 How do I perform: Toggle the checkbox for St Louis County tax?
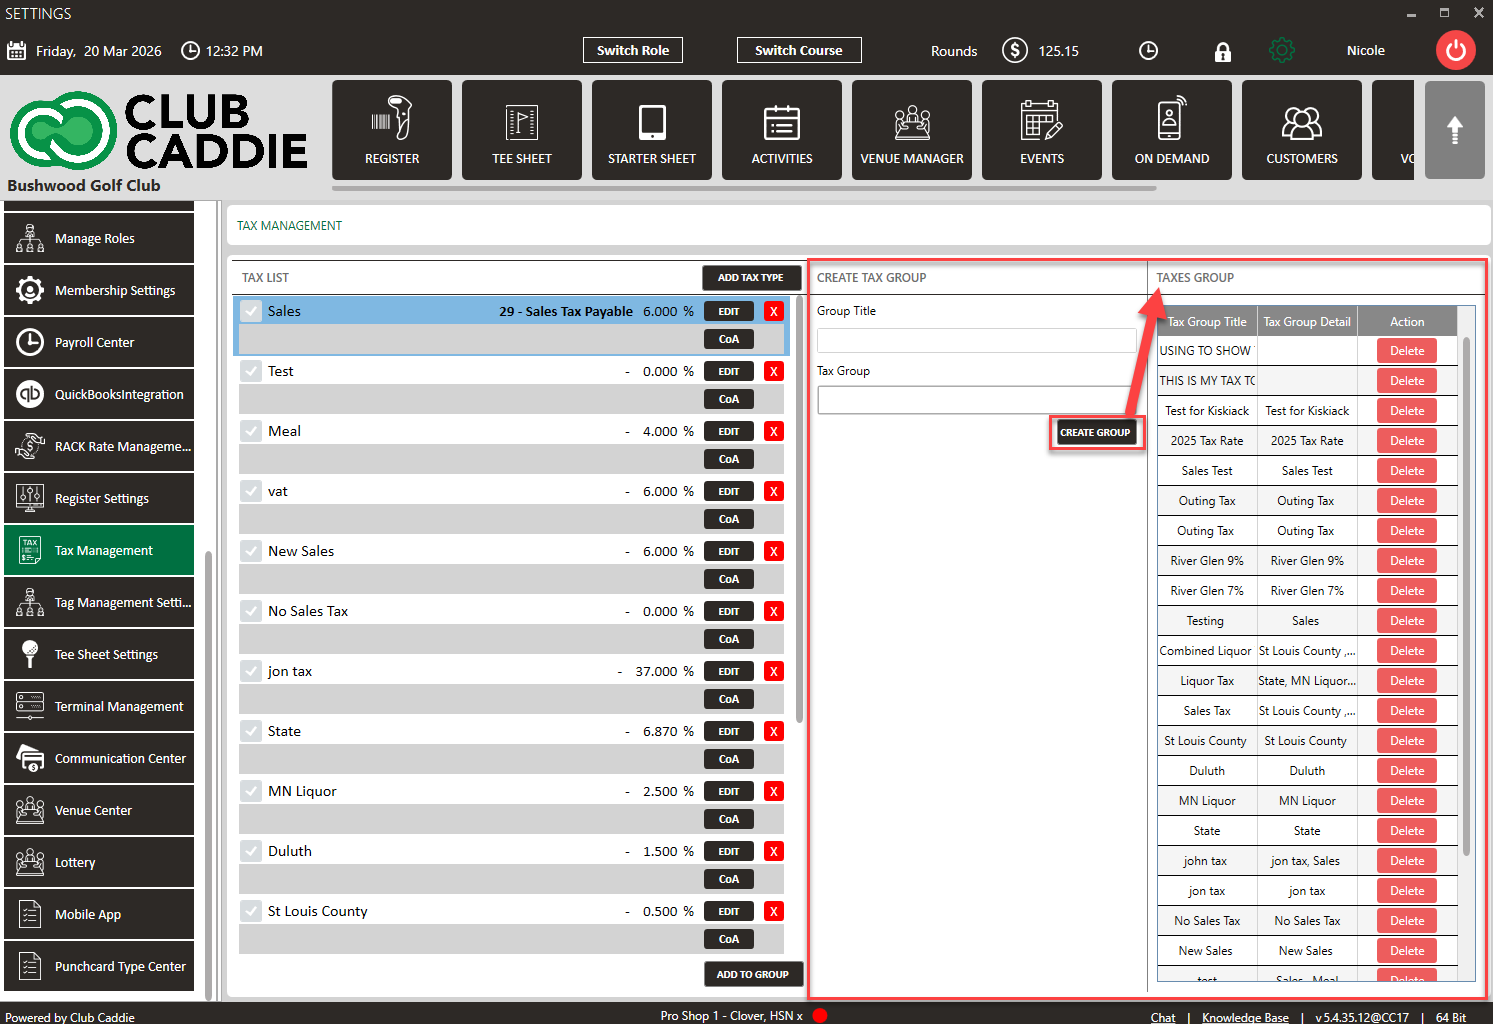(251, 911)
